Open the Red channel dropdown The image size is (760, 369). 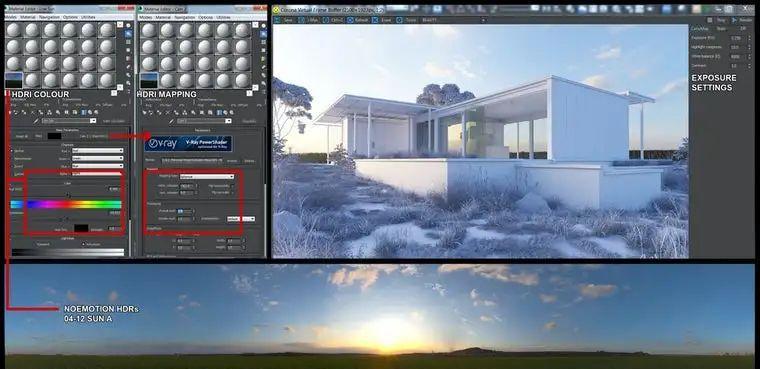click(97, 151)
